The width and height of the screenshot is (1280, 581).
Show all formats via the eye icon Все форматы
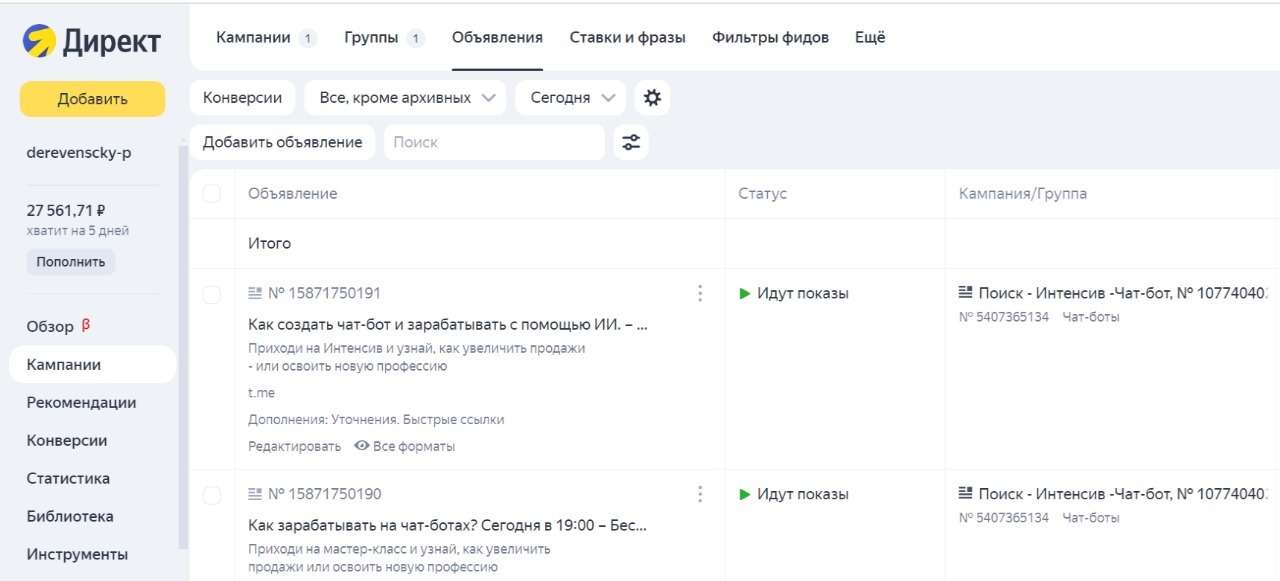(x=405, y=446)
